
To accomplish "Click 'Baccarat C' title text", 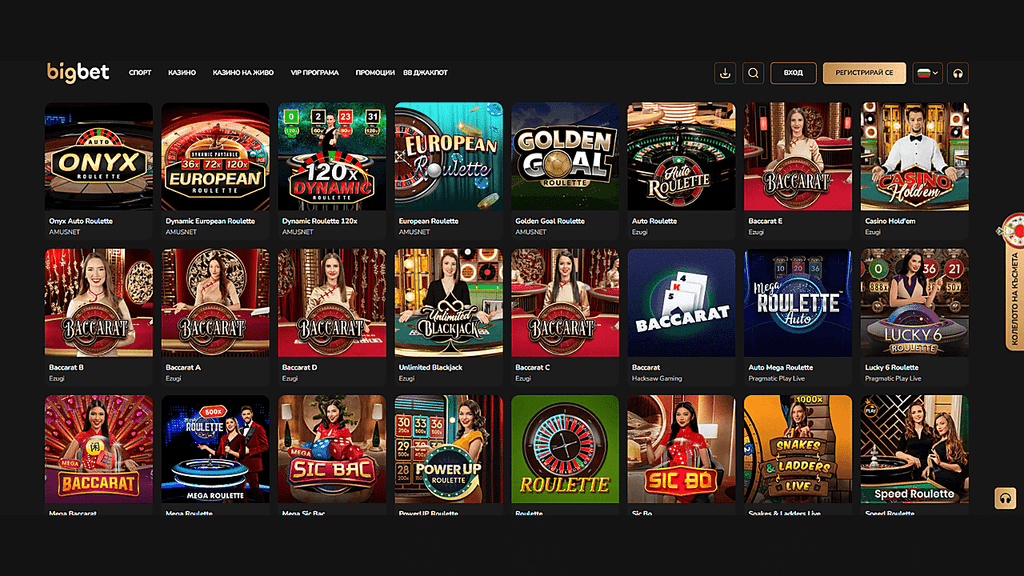I will [x=533, y=368].
